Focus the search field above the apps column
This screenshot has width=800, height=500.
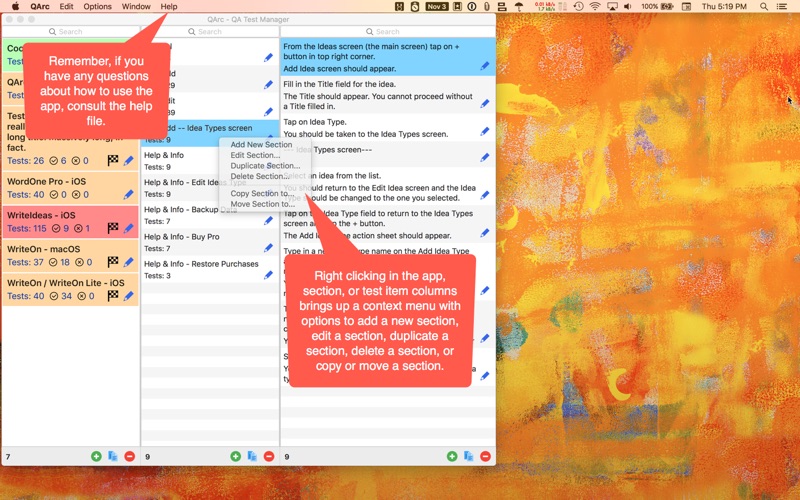(x=70, y=32)
